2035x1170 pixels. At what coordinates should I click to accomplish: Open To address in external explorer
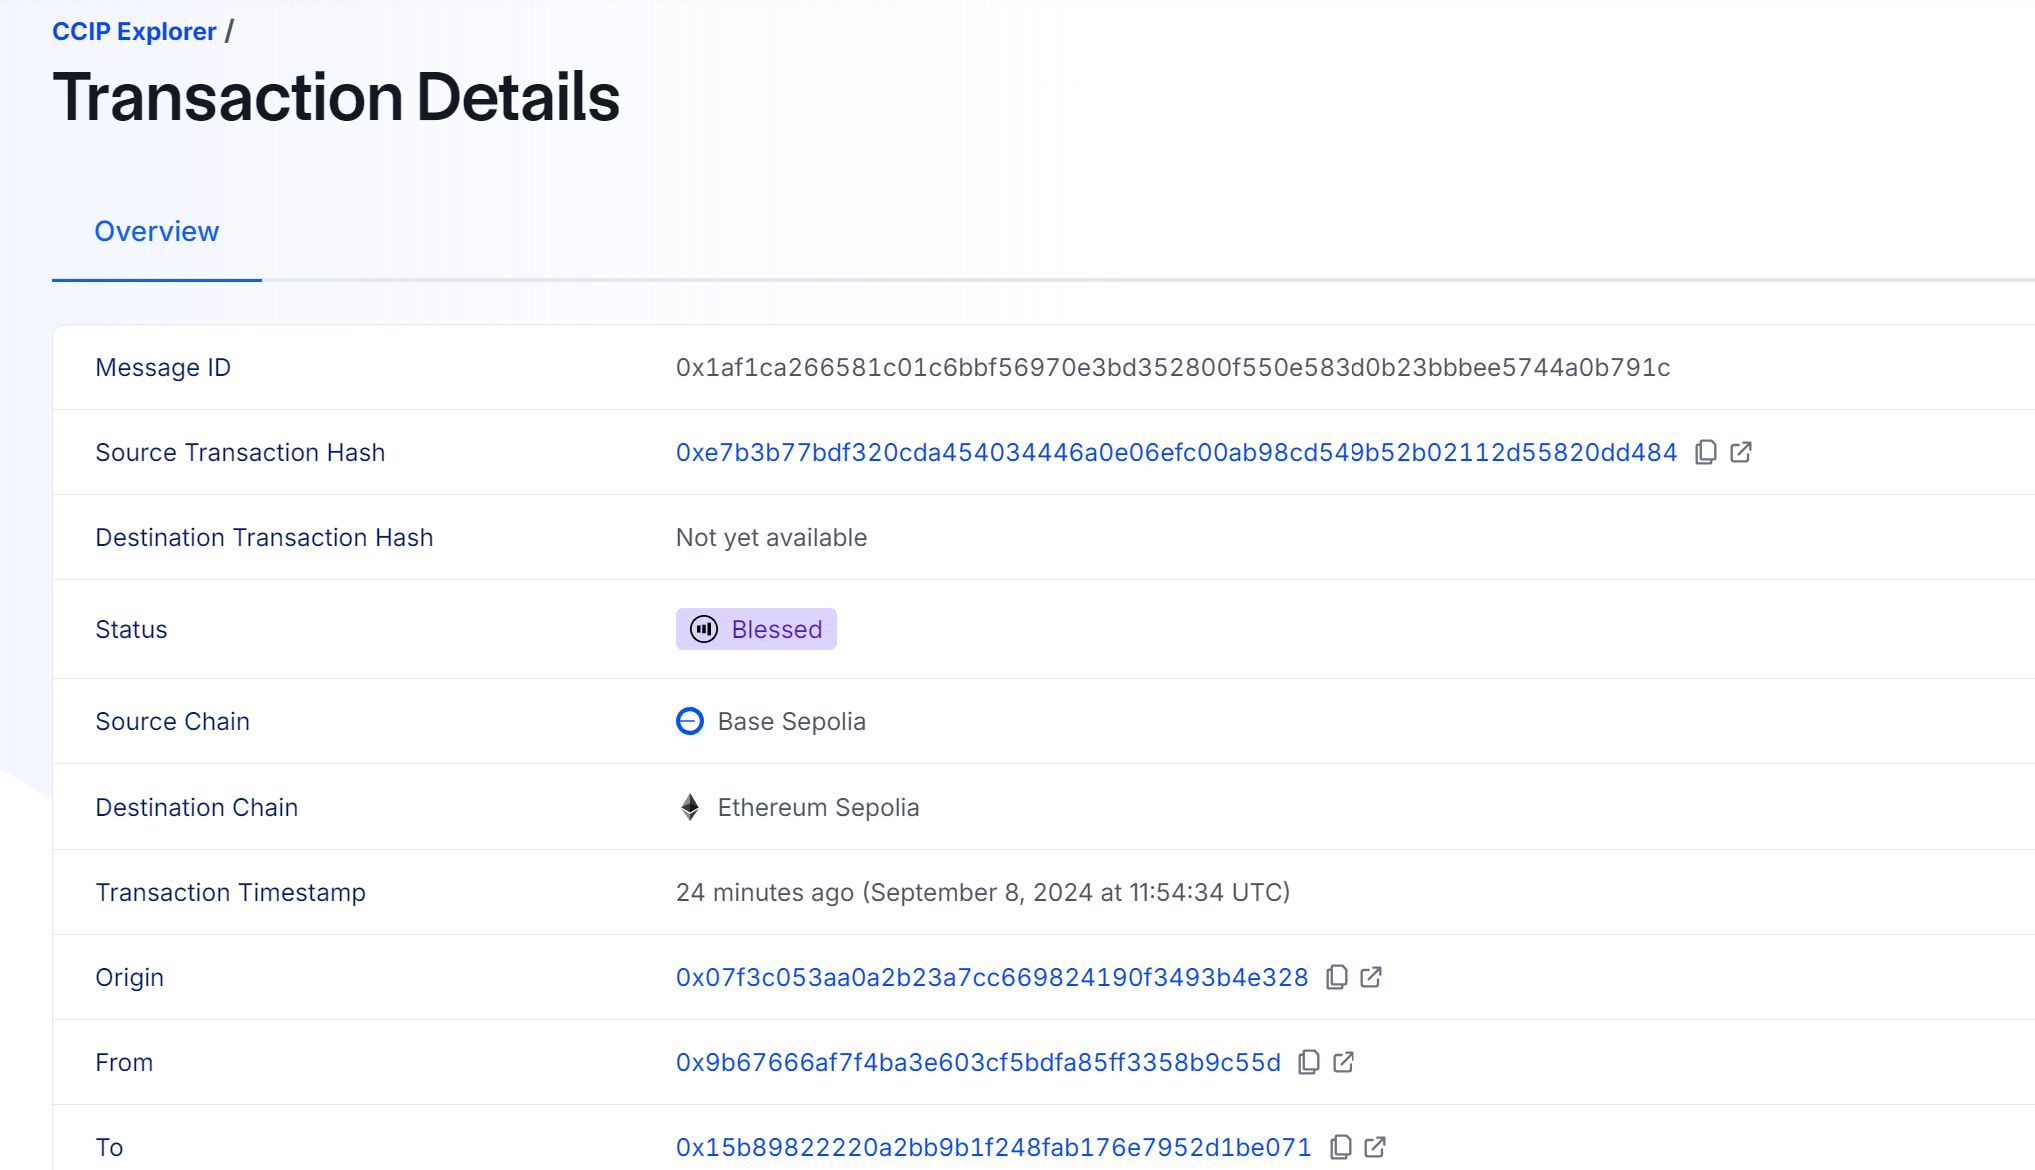coord(1375,1147)
